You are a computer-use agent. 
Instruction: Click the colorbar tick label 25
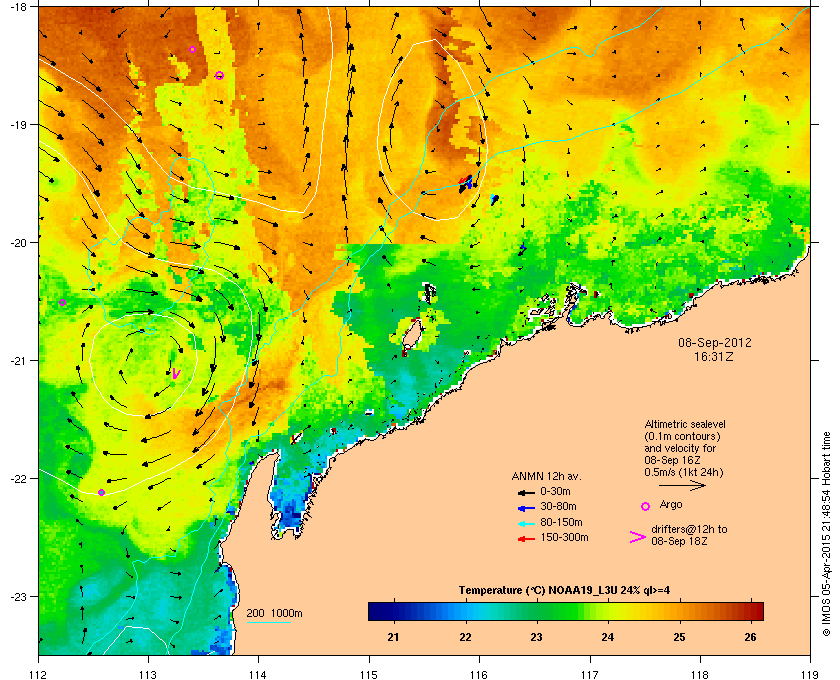click(x=679, y=637)
